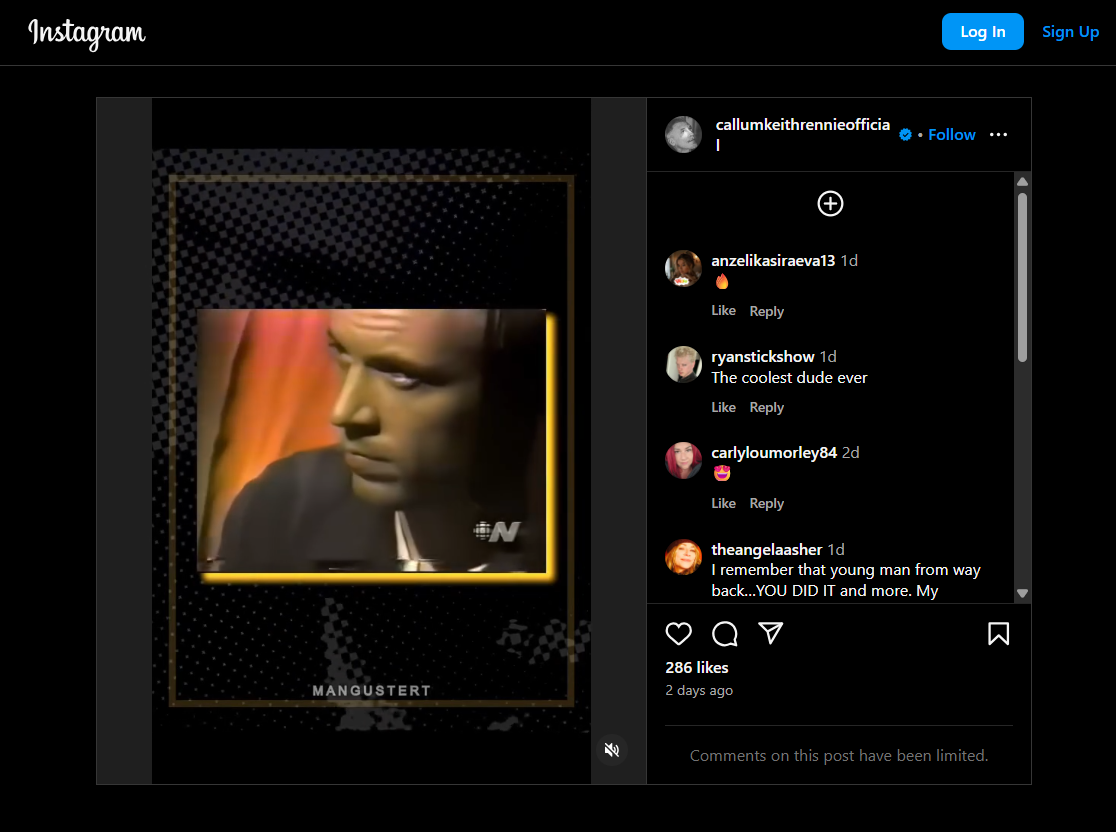Viewport: 1116px width, 832px height.
Task: Open ryanstickshow avatar
Action: point(683,364)
